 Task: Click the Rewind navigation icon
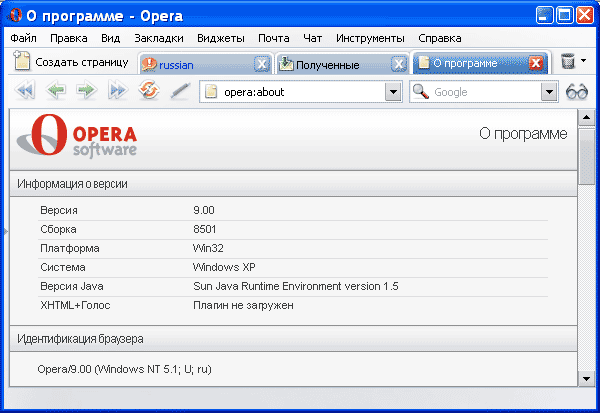click(25, 91)
